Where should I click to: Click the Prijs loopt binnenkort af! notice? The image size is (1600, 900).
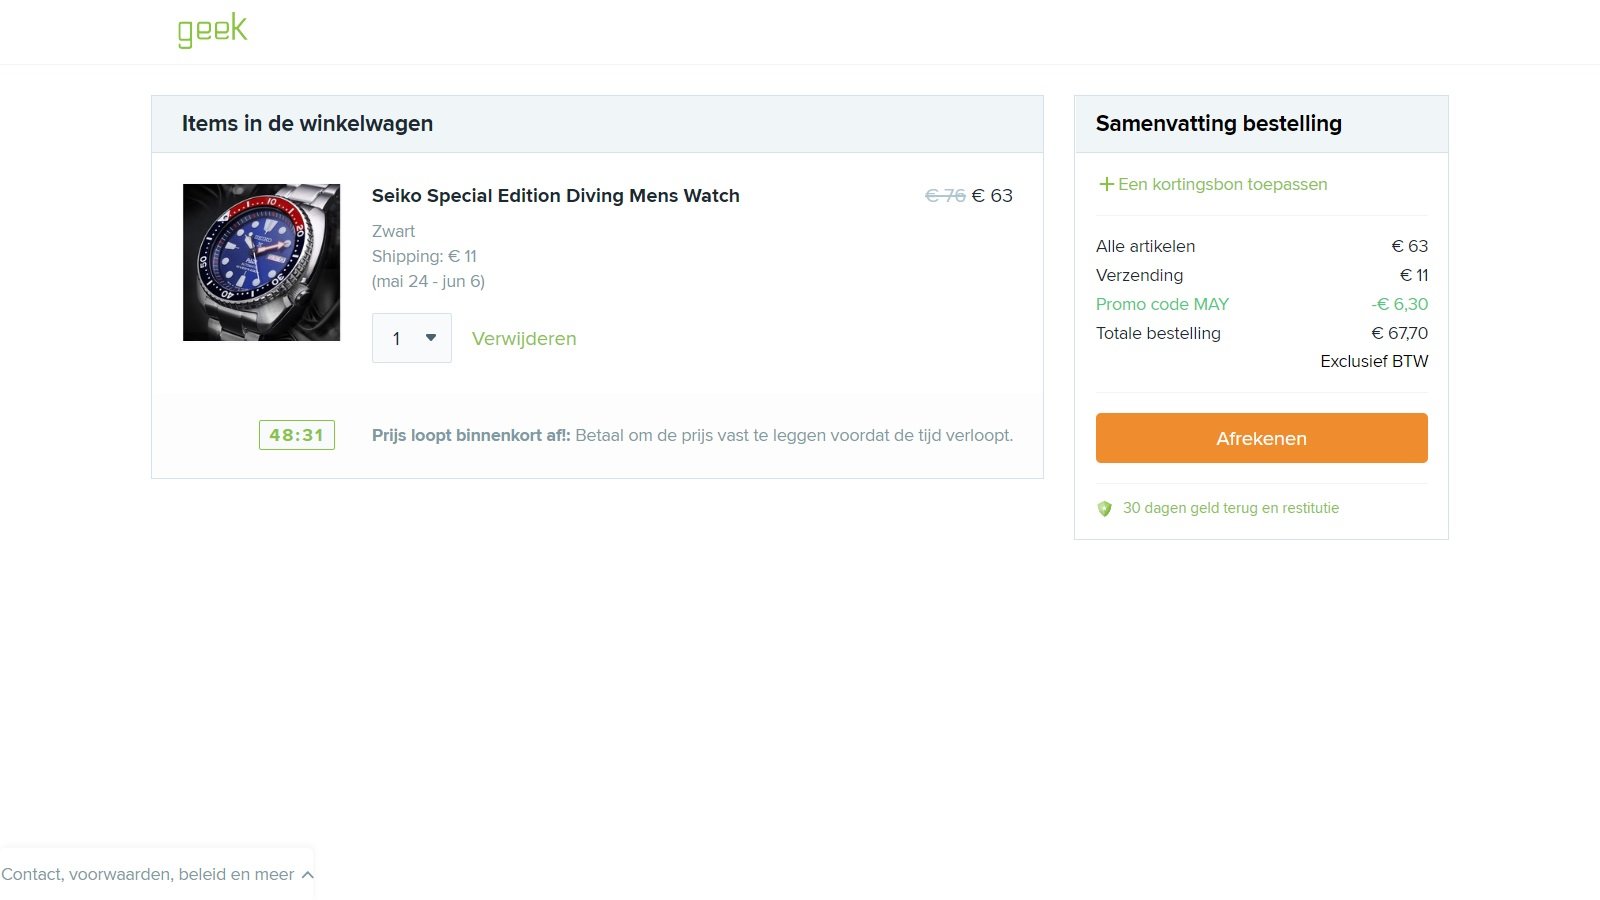(x=692, y=435)
